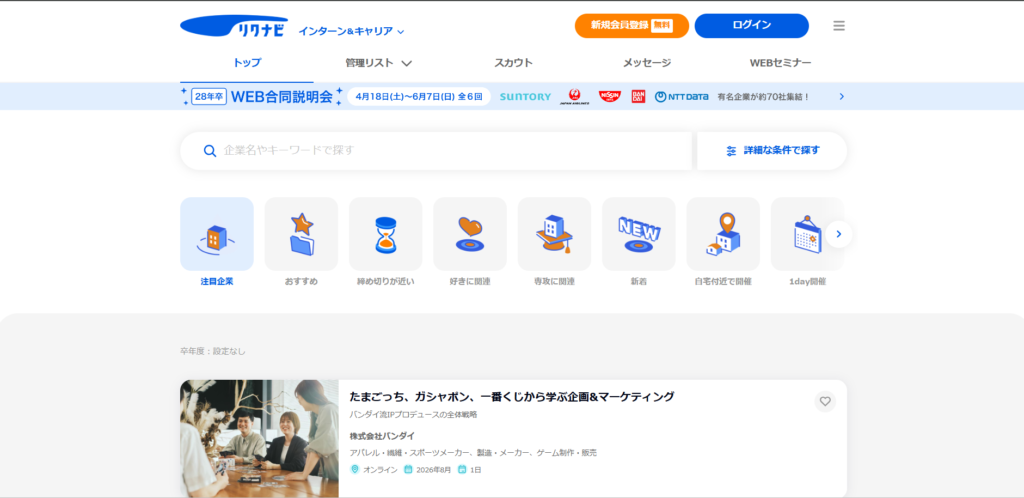Viewport: 1024px width, 498px height.
Task: Select the 締め切りが近い hourglass icon
Action: tap(385, 234)
